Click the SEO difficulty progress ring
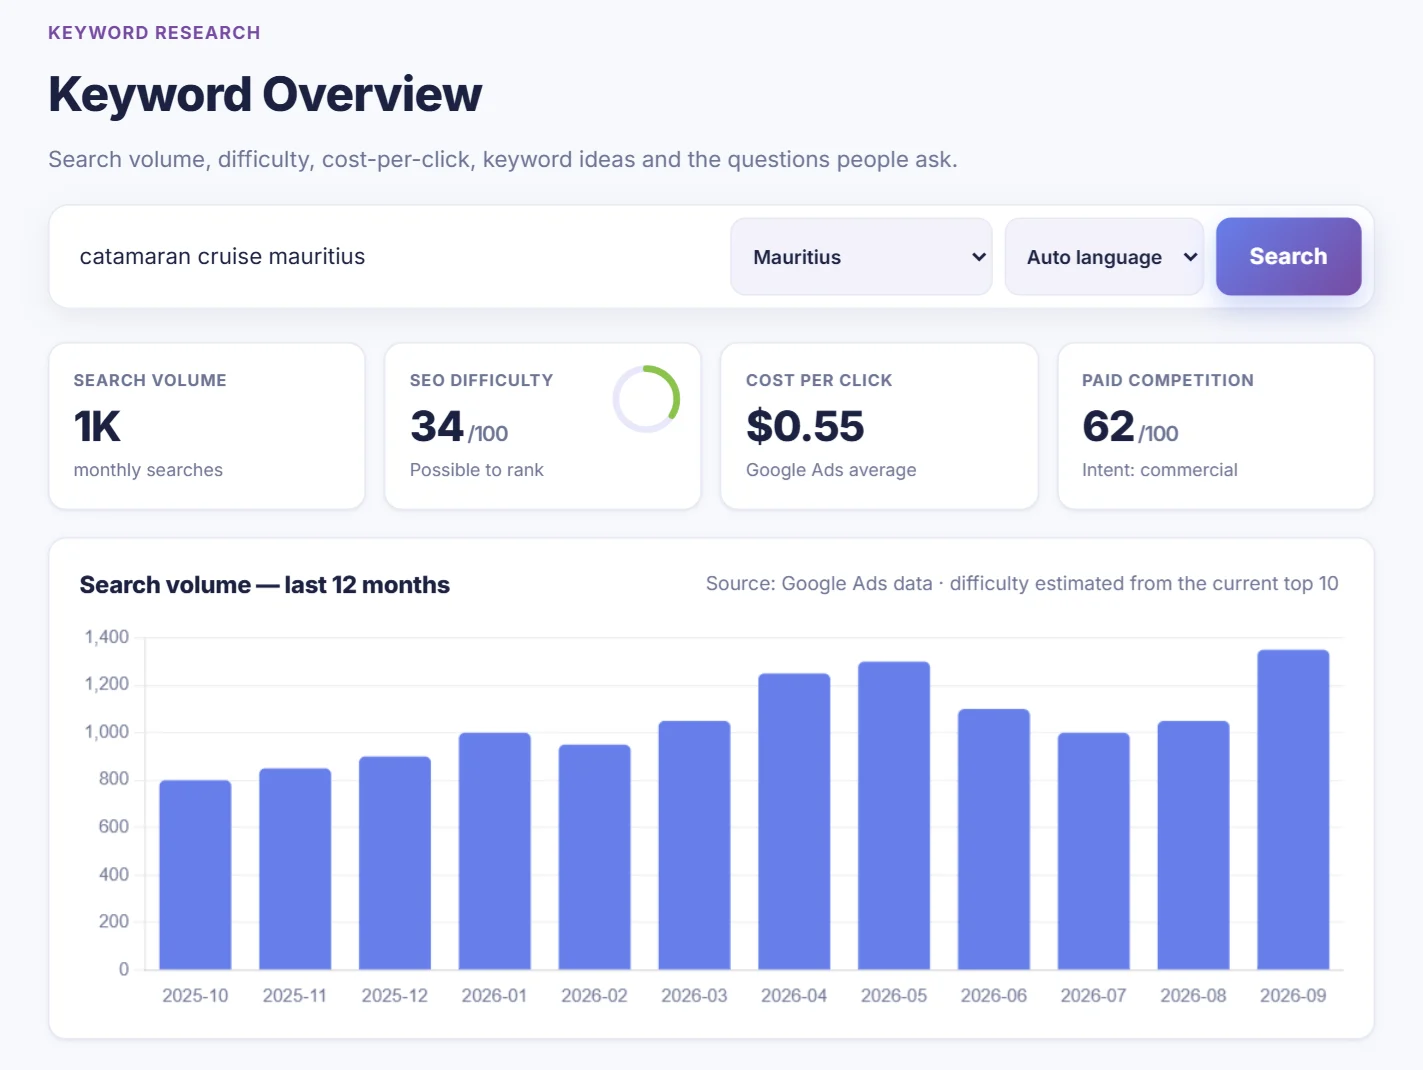This screenshot has height=1070, width=1423. coord(646,399)
